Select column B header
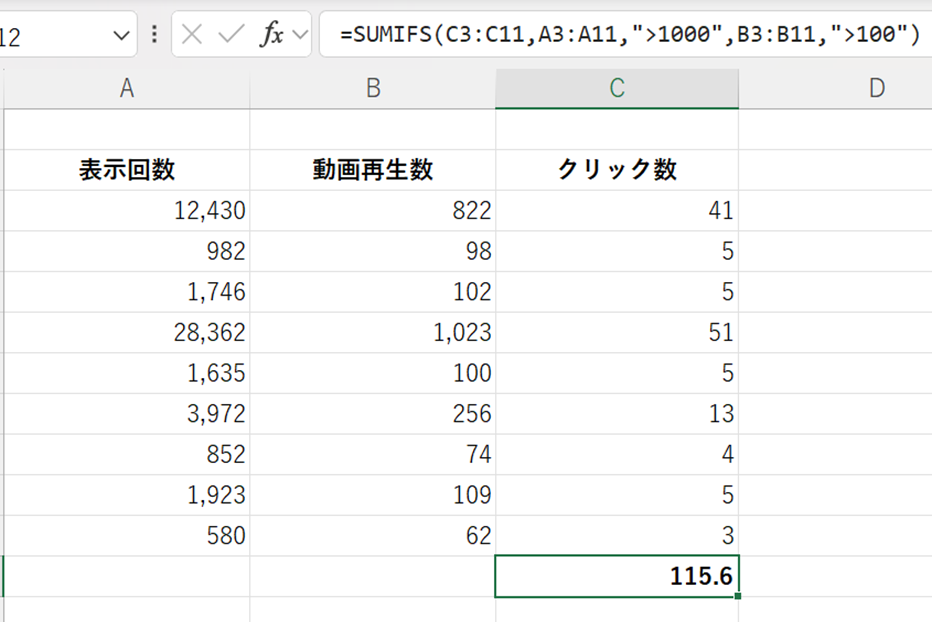Viewport: 932px width, 622px height. click(x=373, y=89)
